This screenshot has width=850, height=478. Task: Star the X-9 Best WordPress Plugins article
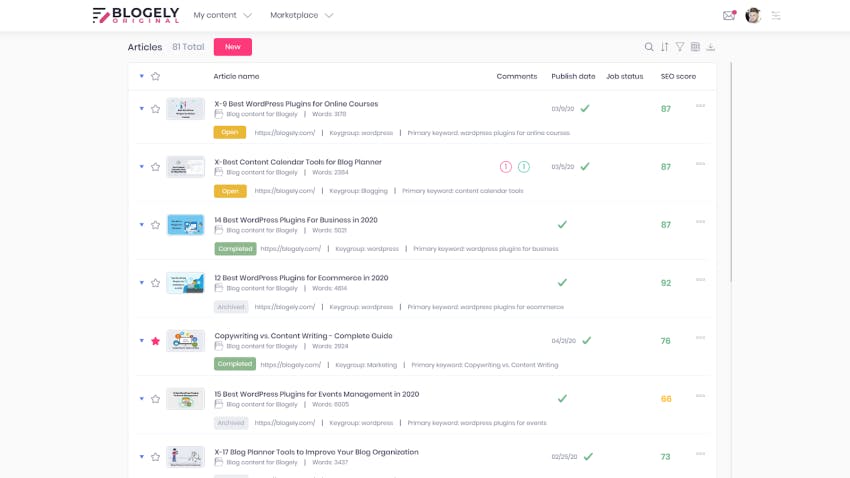(156, 109)
